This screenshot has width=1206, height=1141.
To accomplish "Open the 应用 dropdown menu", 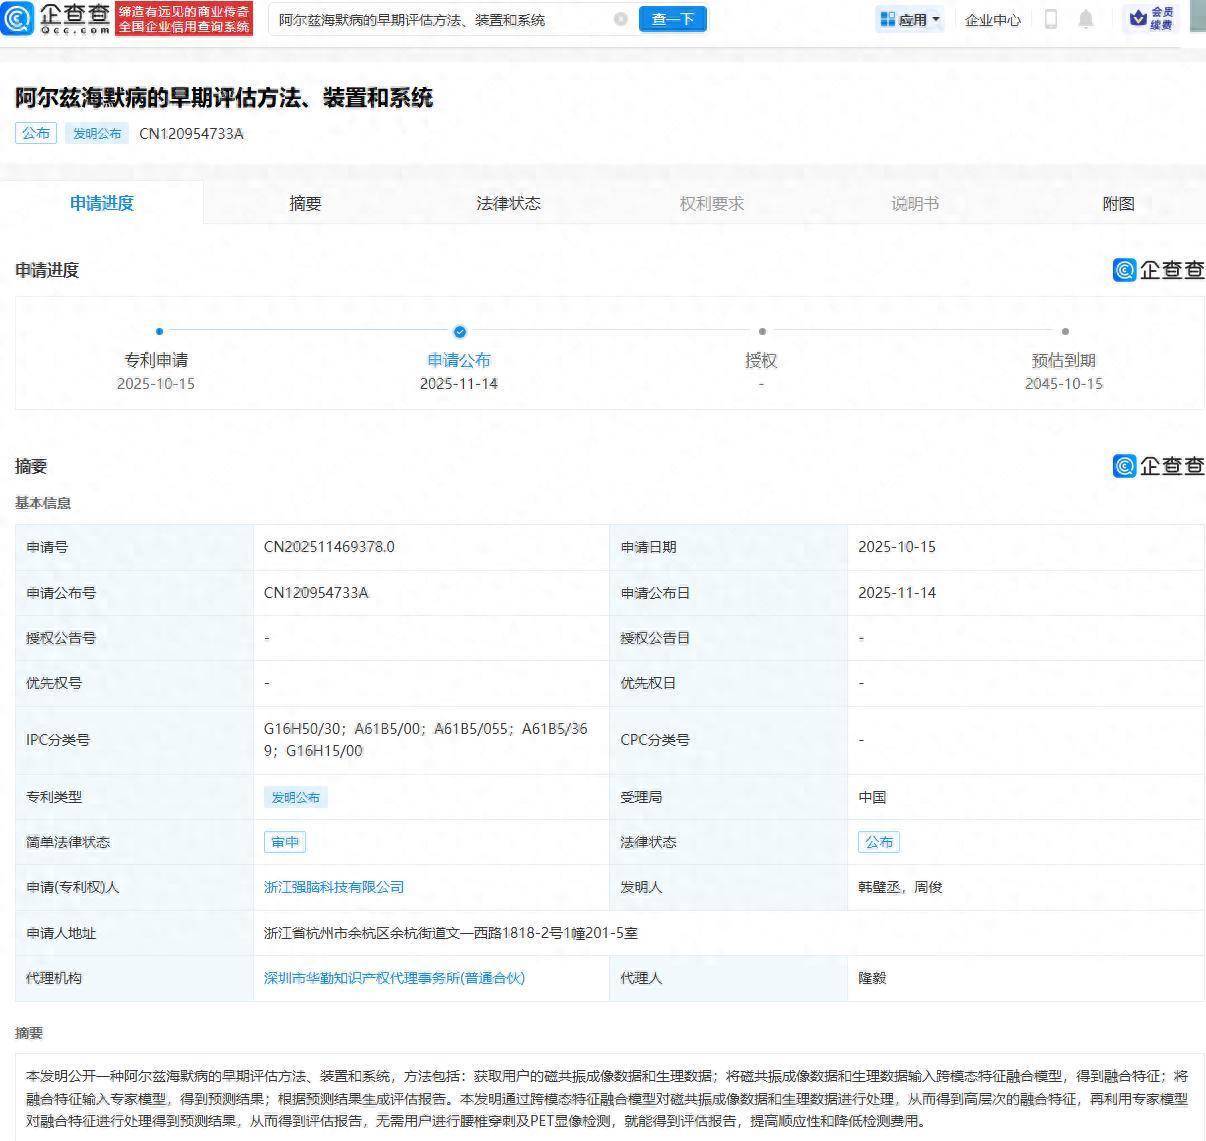I will pyautogui.click(x=908, y=19).
